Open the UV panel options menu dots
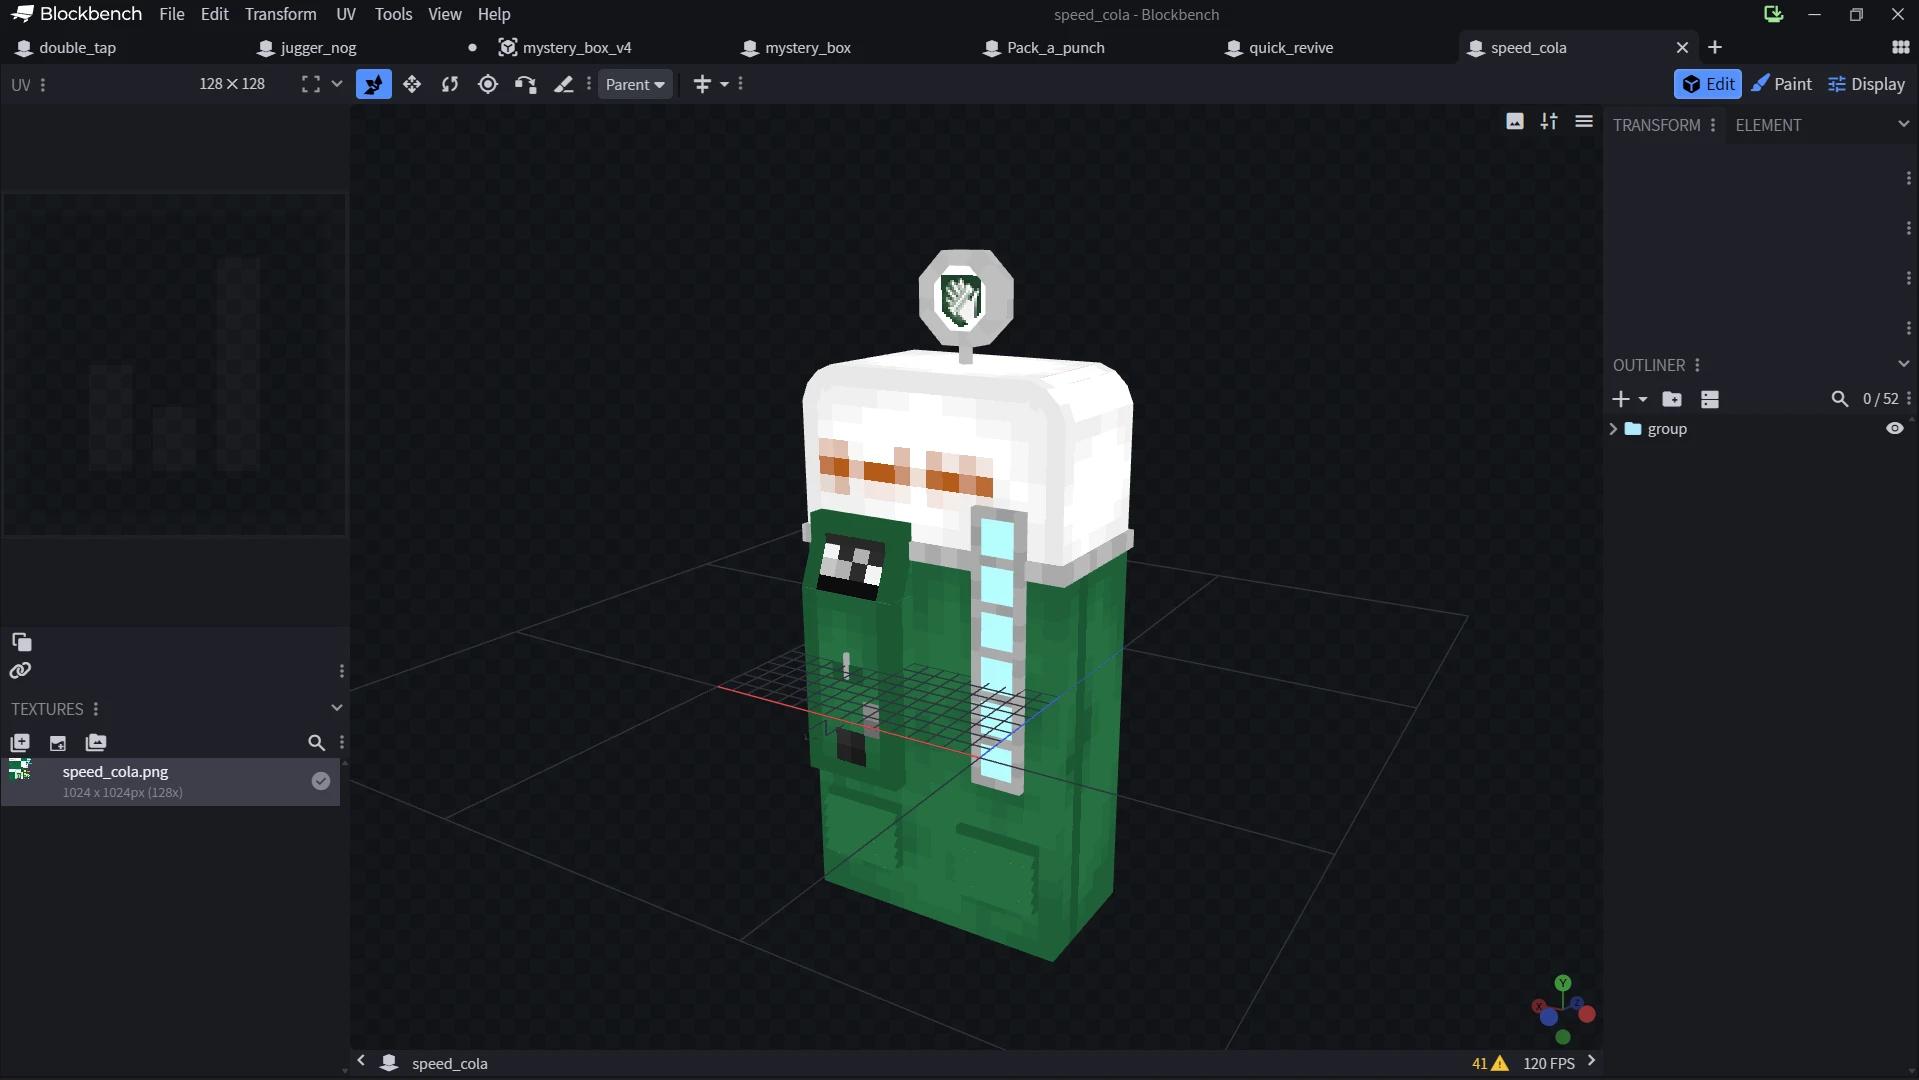Screen dimensions: 1919x1080 (43, 85)
